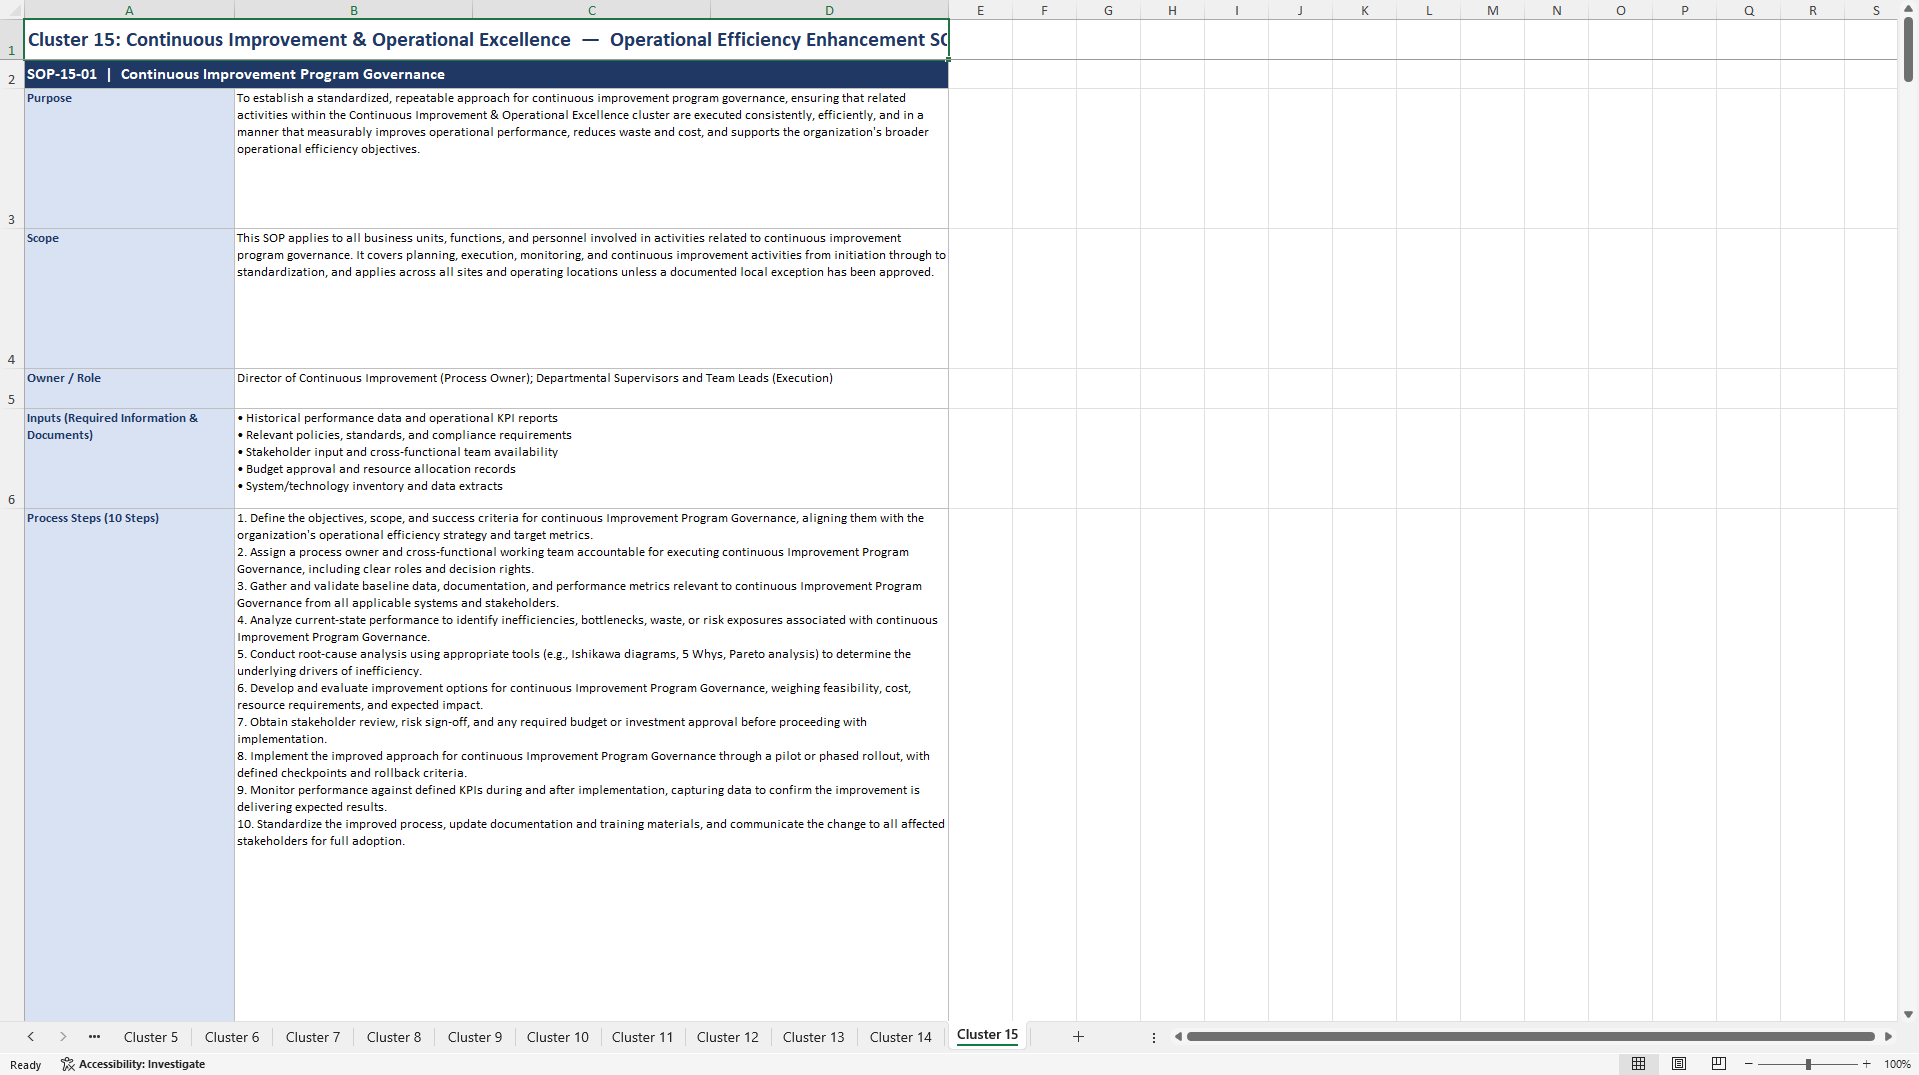The width and height of the screenshot is (1919, 1075).
Task: Select column E header
Action: coord(980,10)
